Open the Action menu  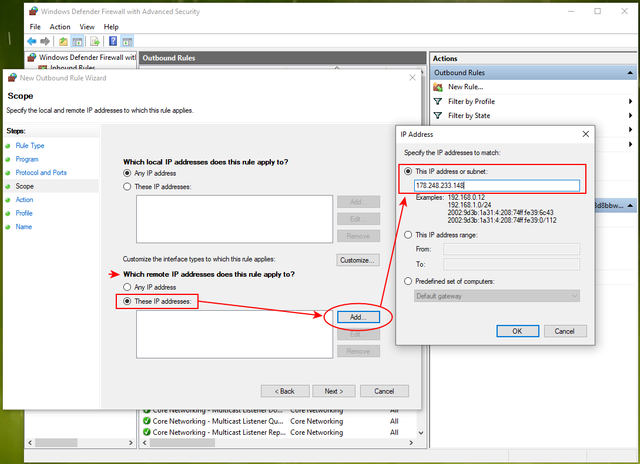click(x=60, y=27)
